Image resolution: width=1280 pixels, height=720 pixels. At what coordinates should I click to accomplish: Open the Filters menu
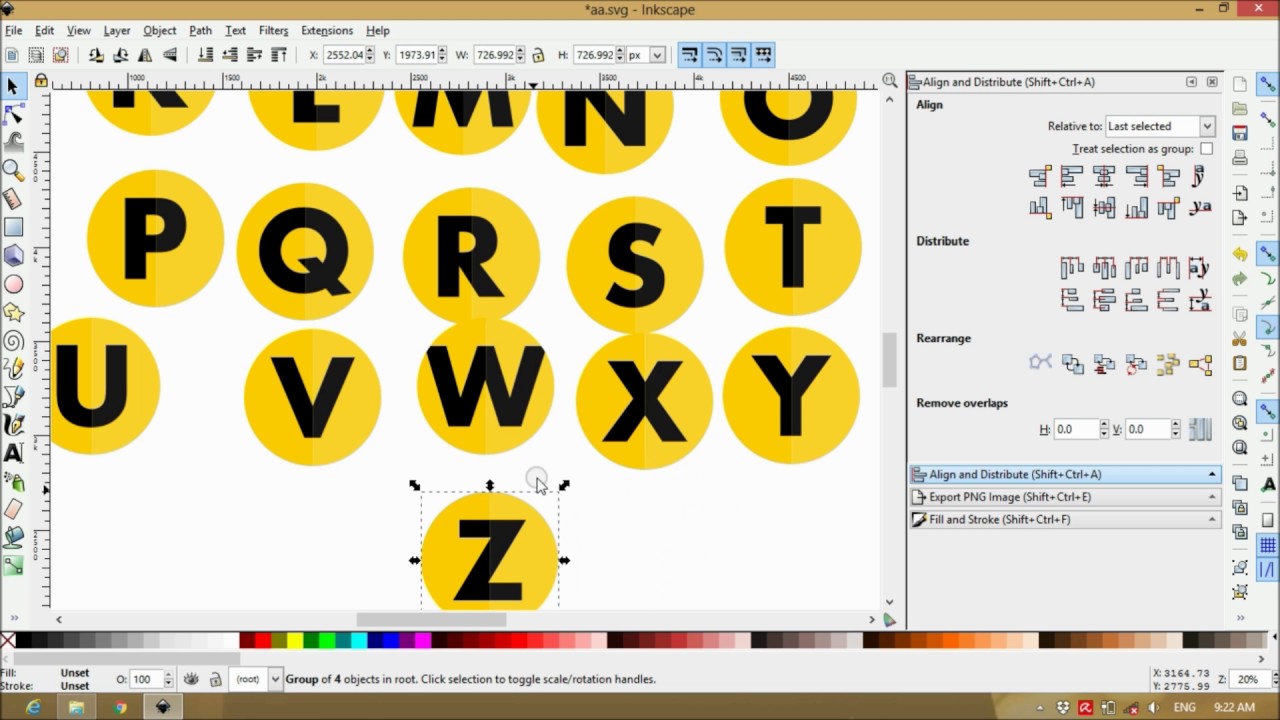273,30
